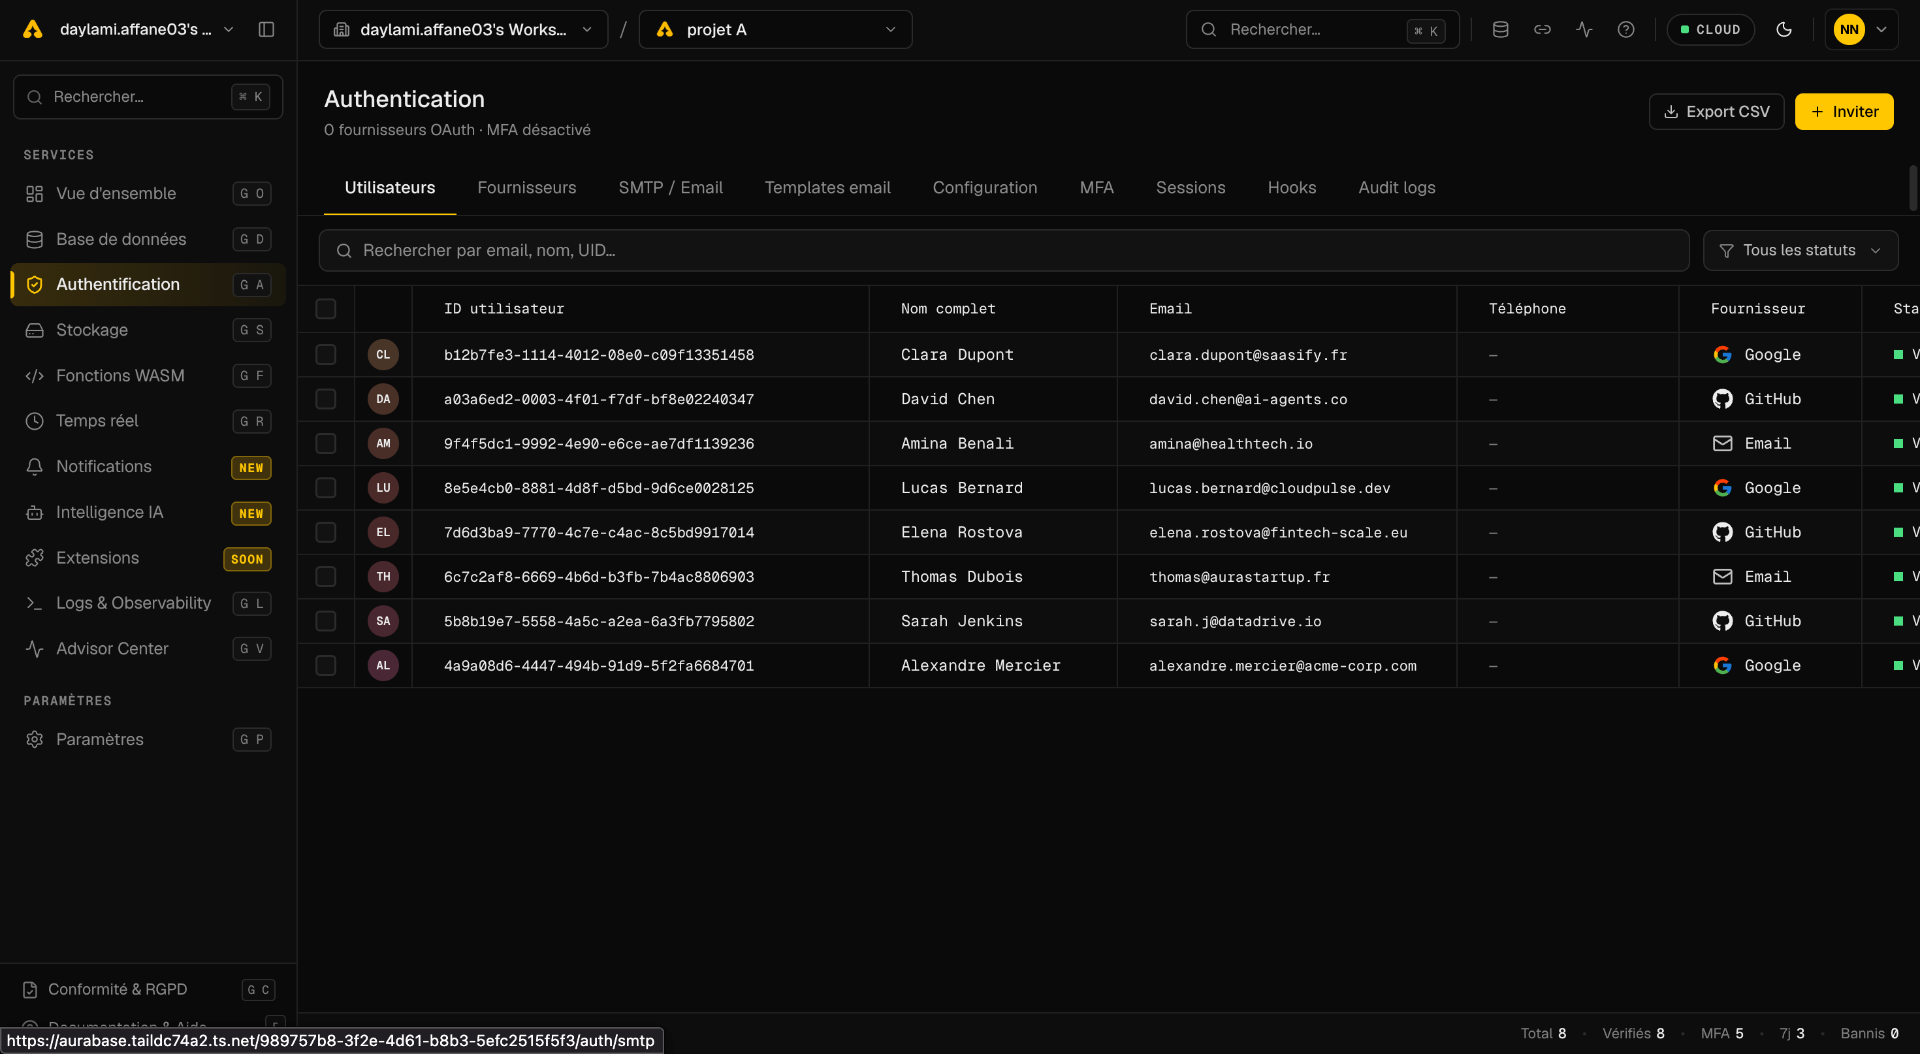This screenshot has width=1920, height=1054.
Task: Open the help question mark icon
Action: pyautogui.click(x=1626, y=29)
